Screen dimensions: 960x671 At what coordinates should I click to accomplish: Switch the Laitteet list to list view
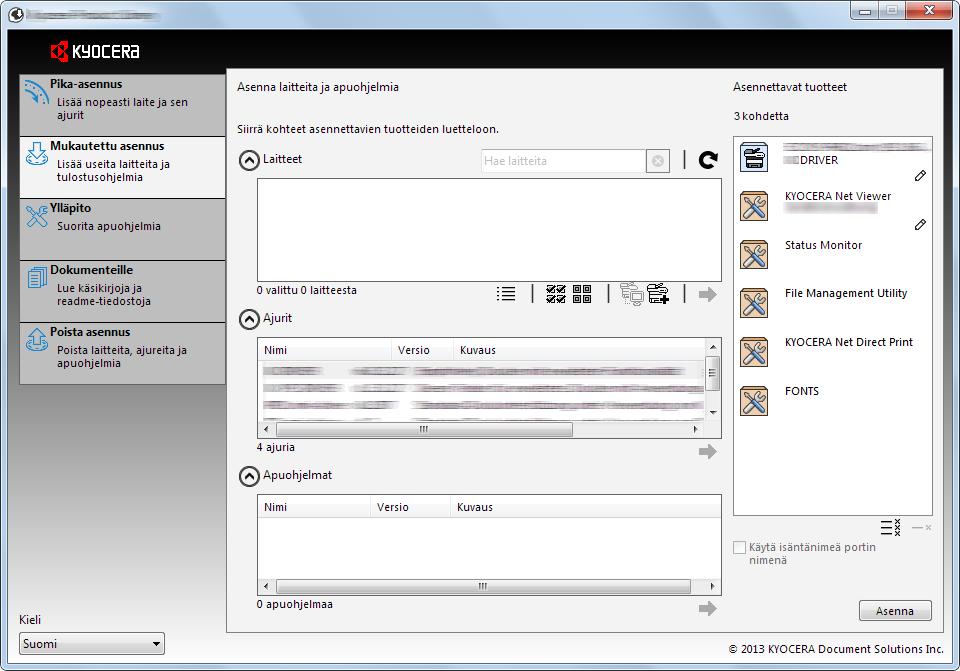click(506, 294)
